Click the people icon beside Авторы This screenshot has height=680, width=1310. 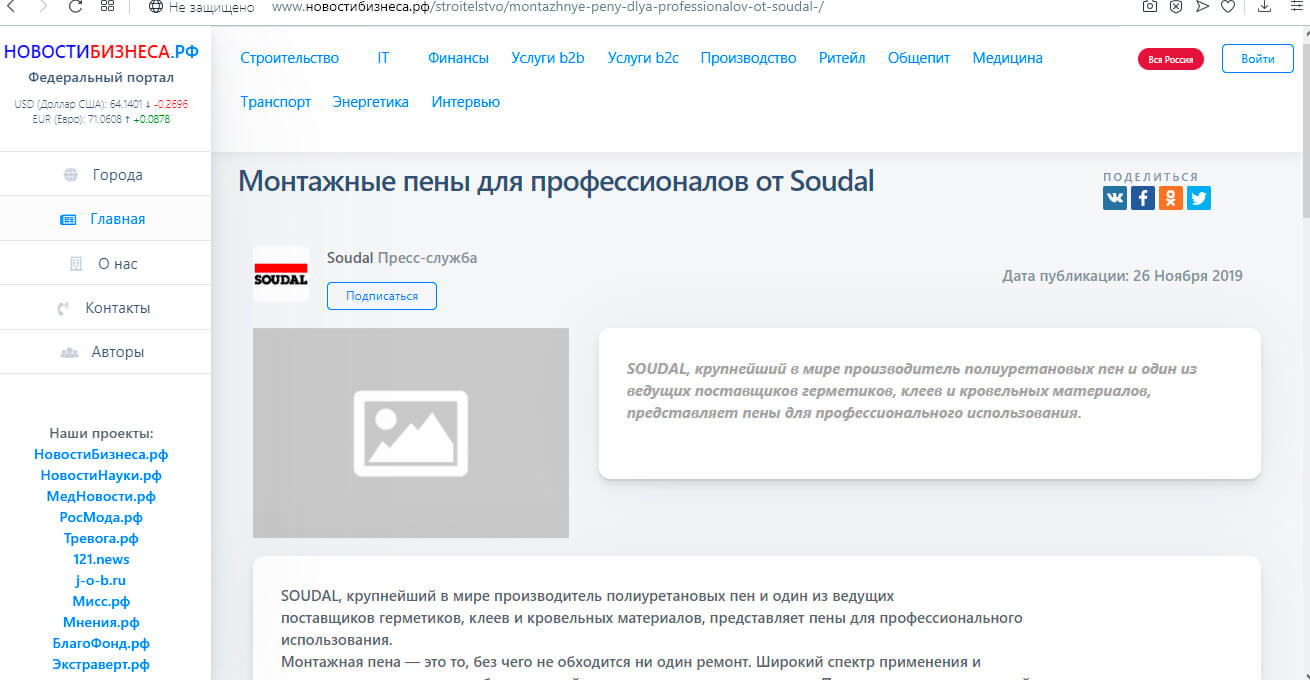point(70,352)
